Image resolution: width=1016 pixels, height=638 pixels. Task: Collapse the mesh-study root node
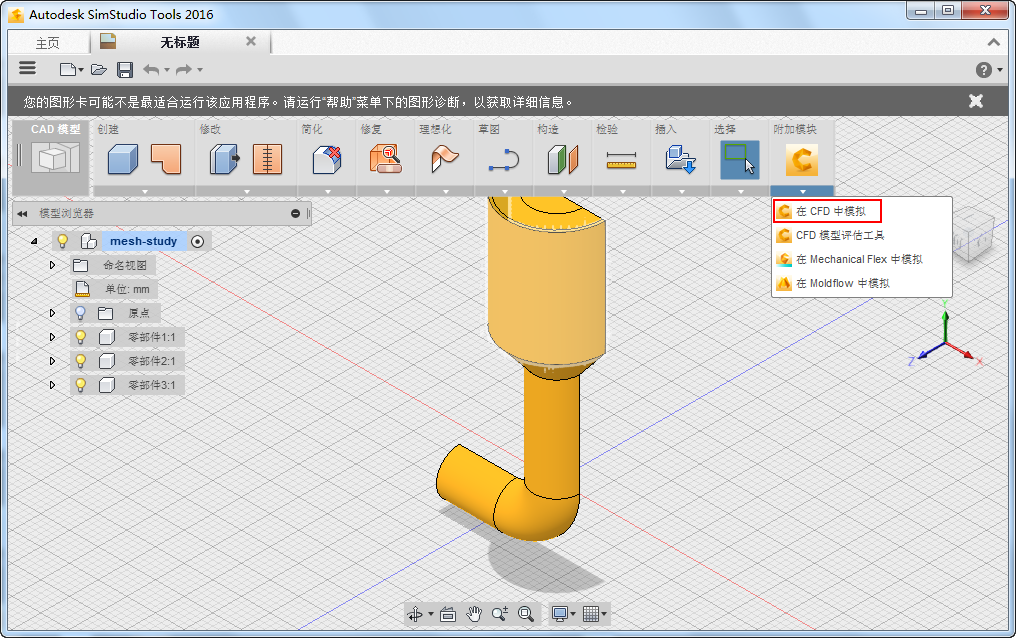(34, 242)
